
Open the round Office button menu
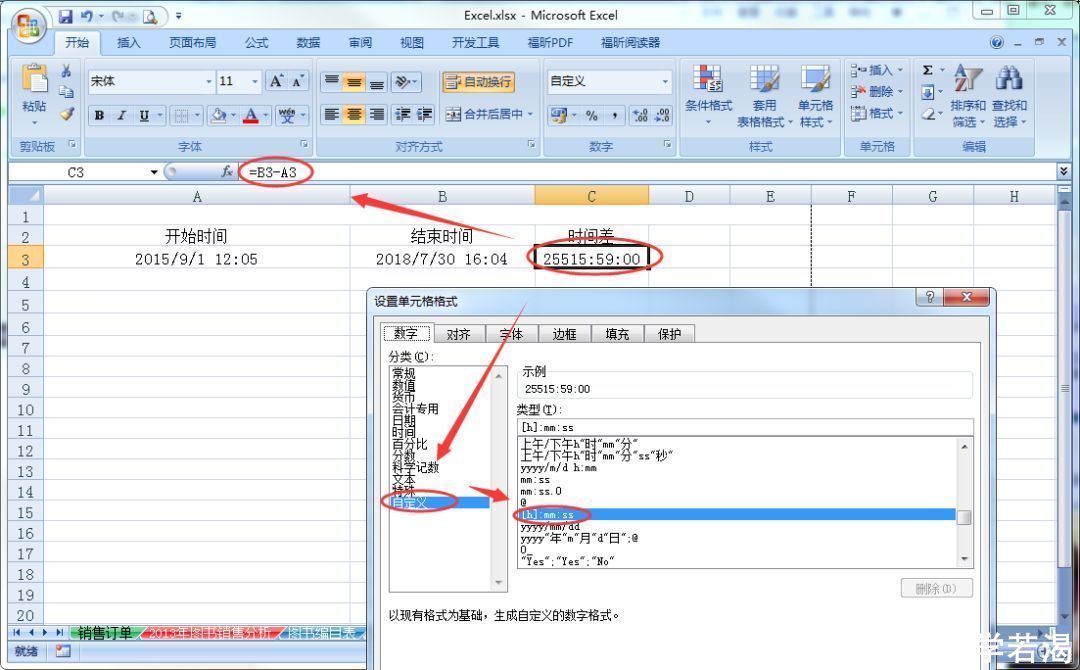pyautogui.click(x=30, y=27)
